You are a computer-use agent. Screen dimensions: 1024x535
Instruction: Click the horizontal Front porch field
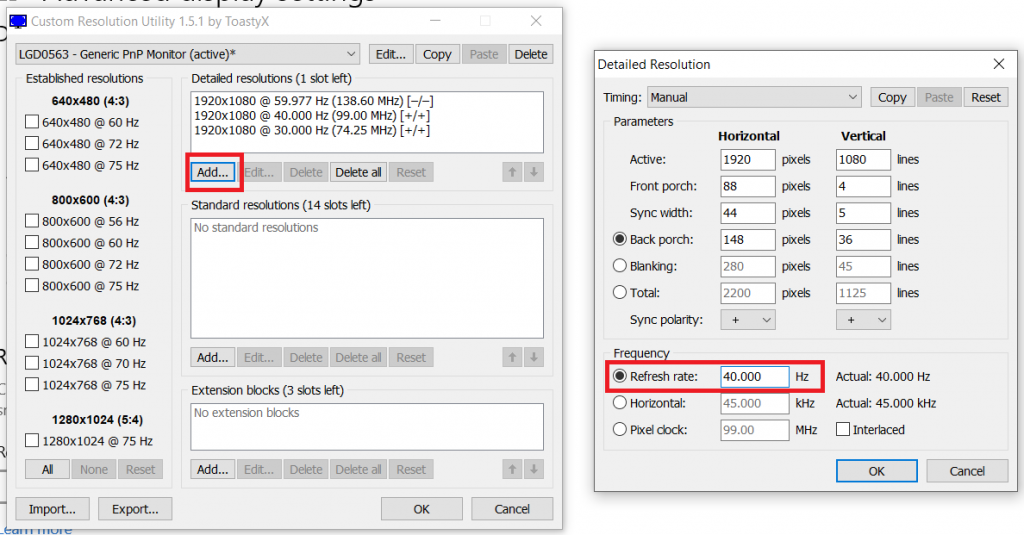(747, 186)
